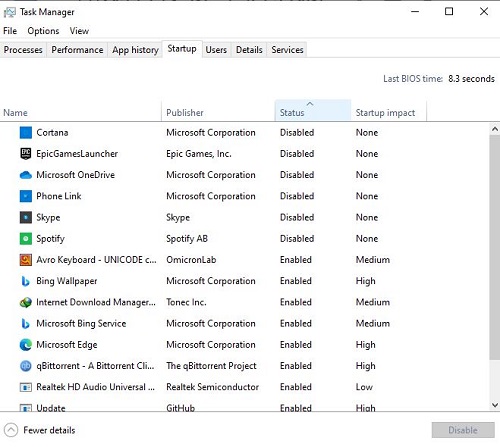Switch to the Processes tab
500x447 pixels.
coord(23,50)
